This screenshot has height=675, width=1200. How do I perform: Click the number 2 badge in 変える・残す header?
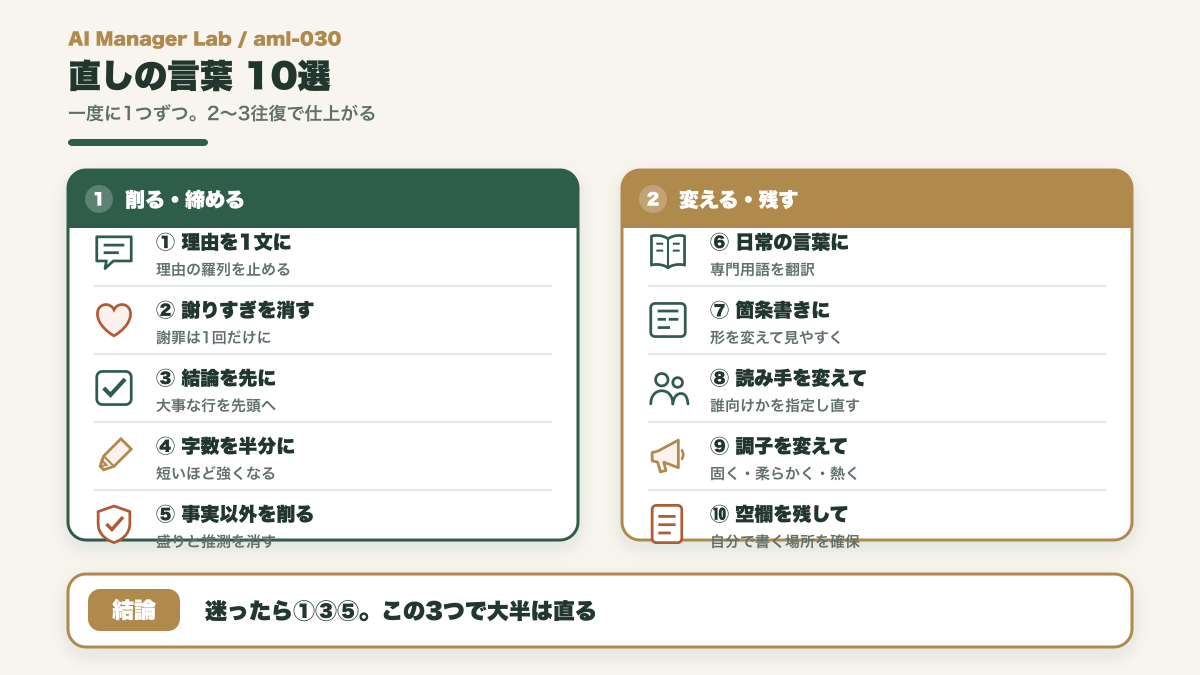(x=652, y=199)
